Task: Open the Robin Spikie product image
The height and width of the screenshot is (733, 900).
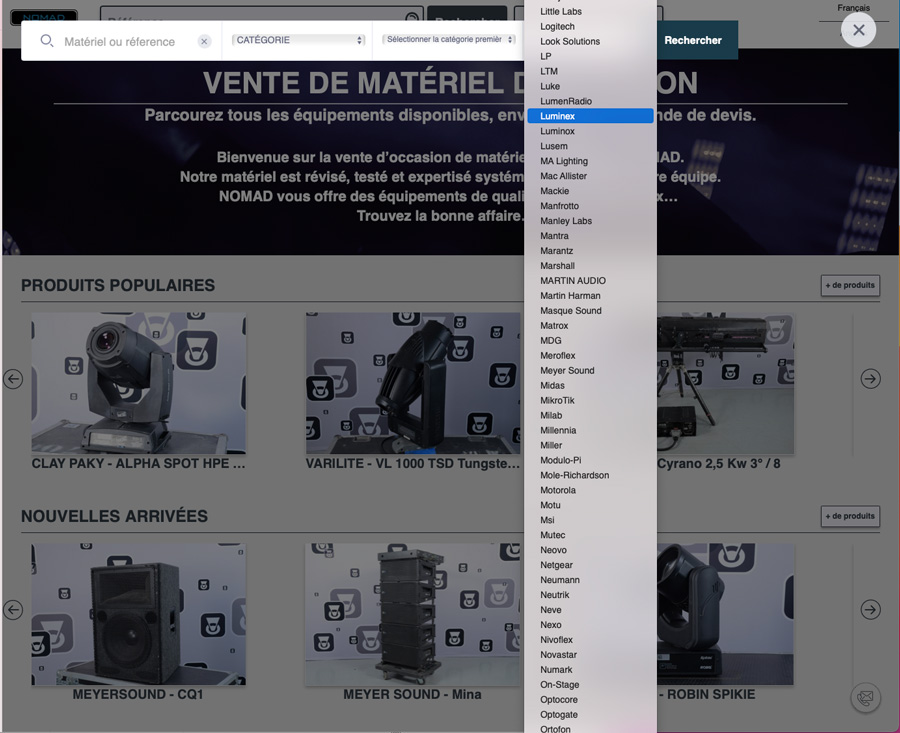Action: [726, 614]
